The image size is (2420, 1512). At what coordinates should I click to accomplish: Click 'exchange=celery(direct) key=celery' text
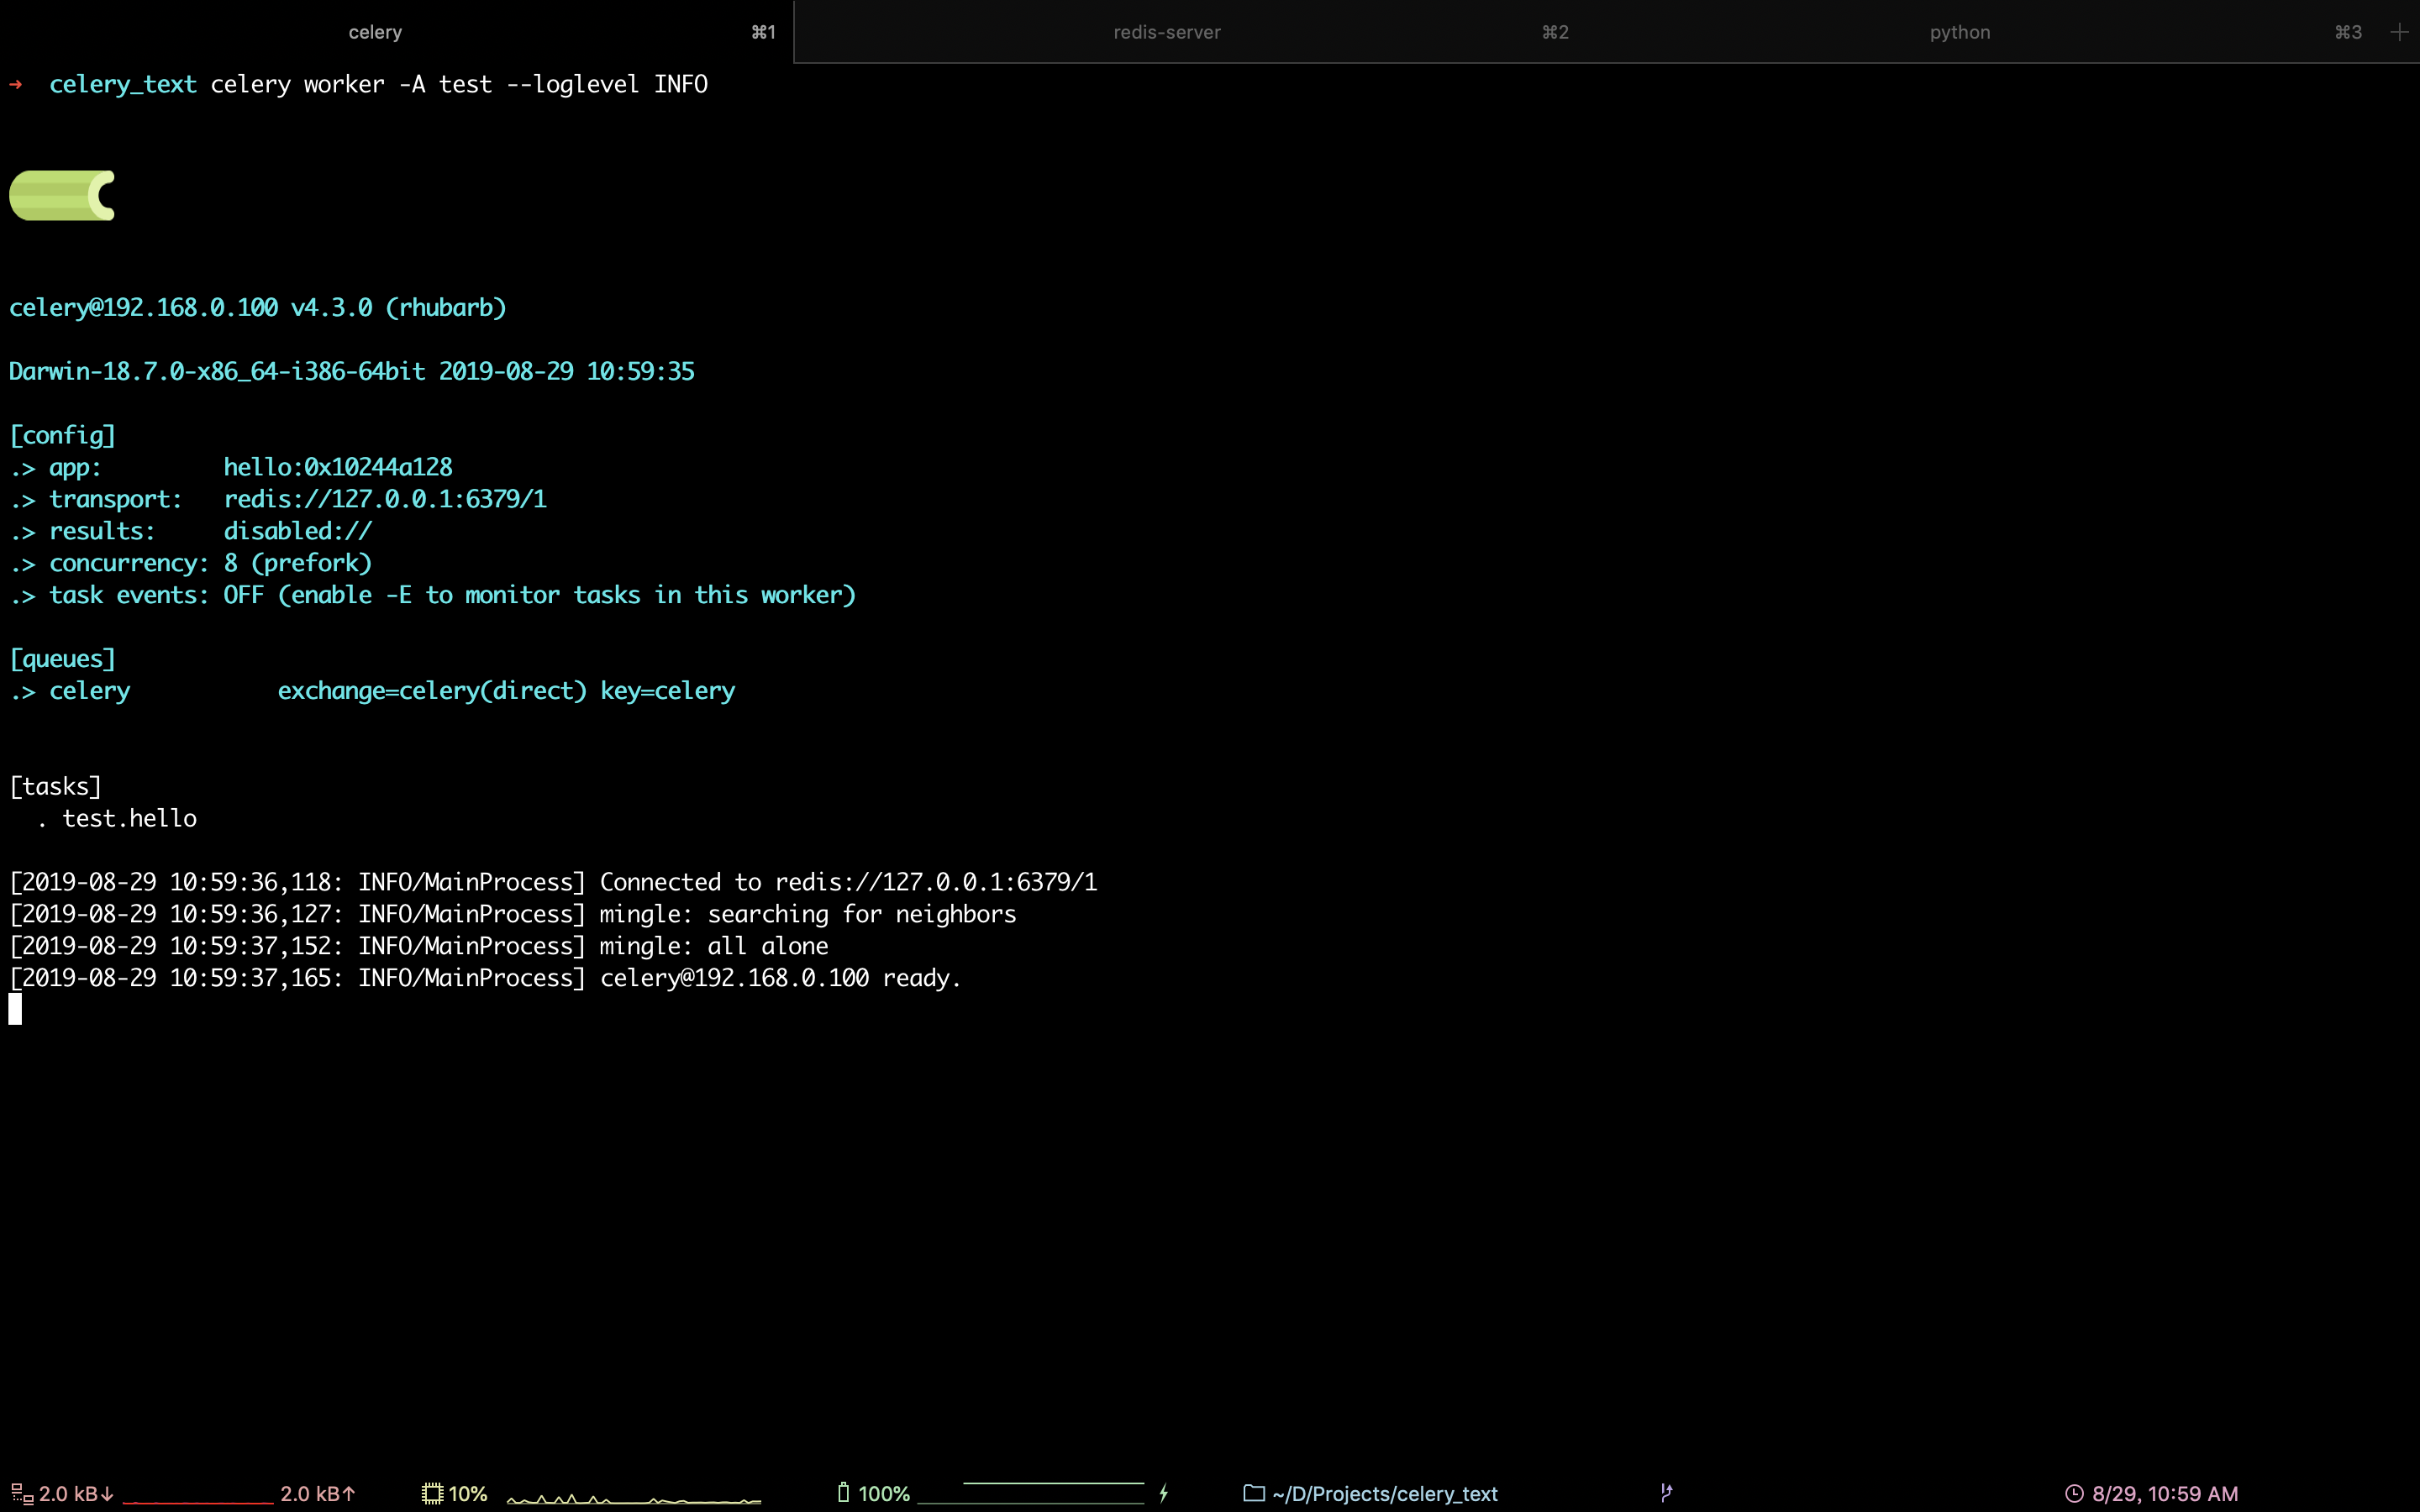pos(506,691)
